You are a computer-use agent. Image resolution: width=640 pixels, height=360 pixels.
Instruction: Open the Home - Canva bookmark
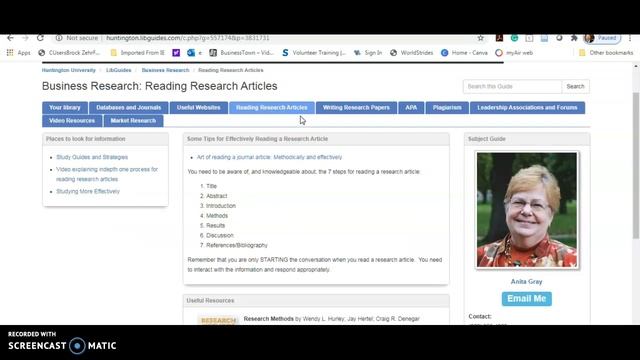[464, 53]
